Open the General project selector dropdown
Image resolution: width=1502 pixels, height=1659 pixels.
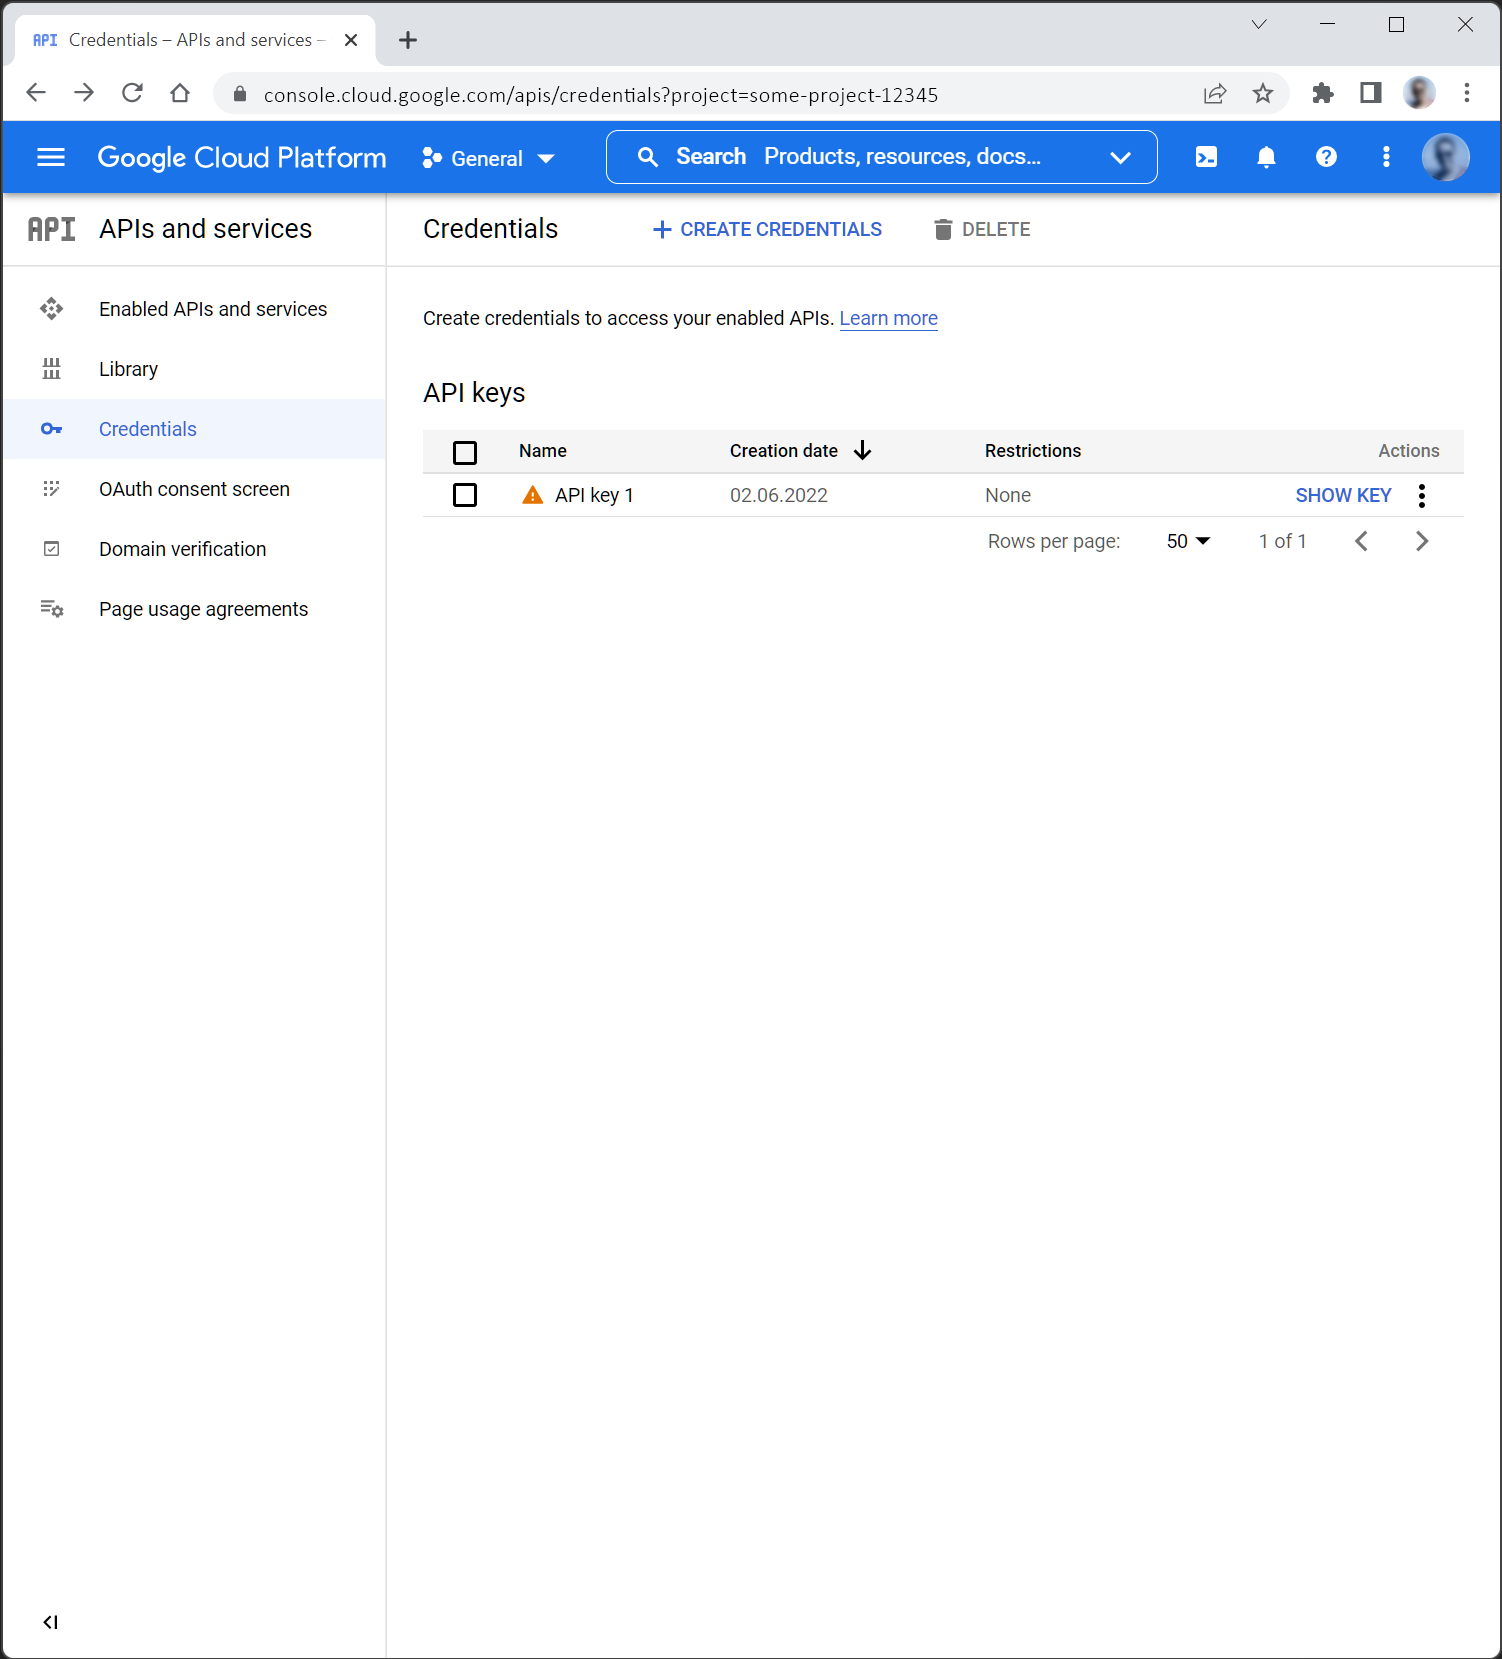488,158
